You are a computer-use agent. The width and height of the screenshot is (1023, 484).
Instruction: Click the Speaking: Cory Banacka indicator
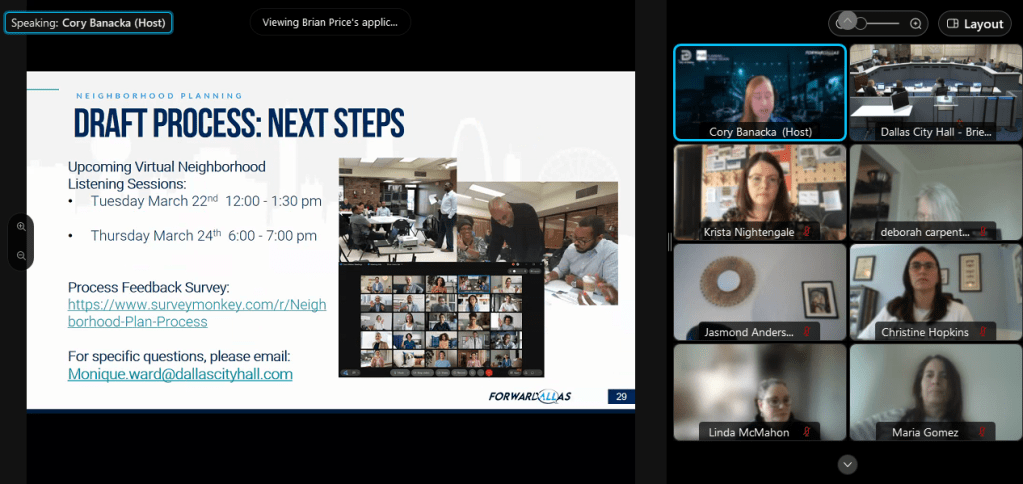88,22
